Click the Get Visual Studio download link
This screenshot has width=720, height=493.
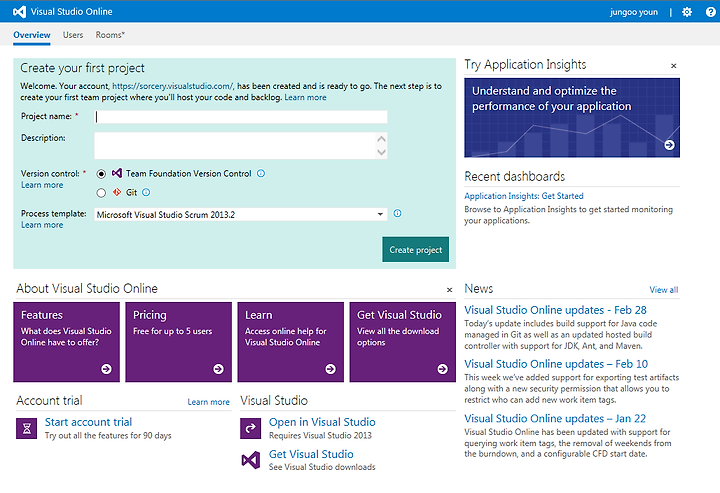pos(311,454)
